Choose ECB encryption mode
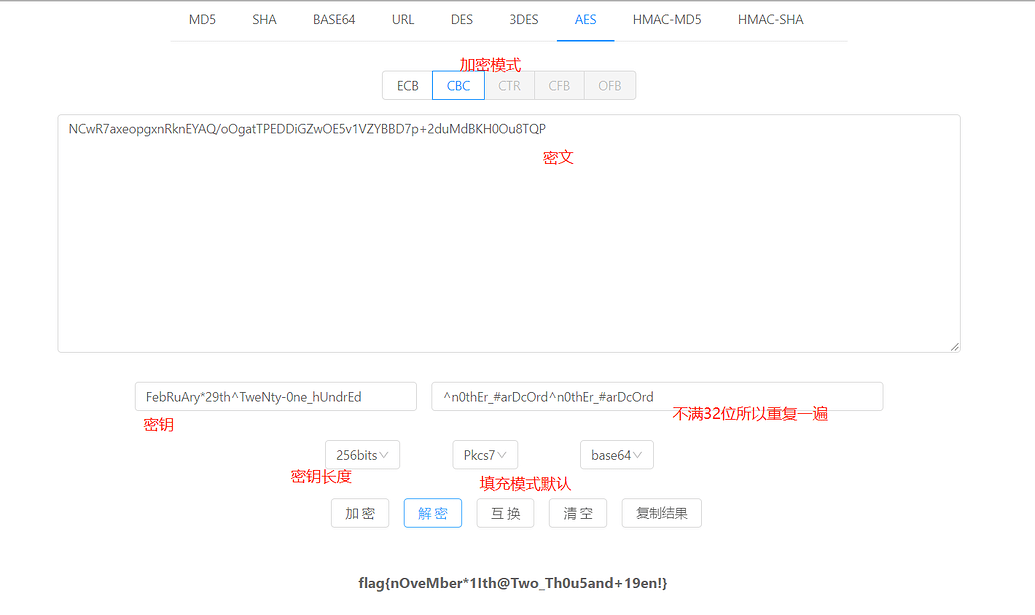The width and height of the screenshot is (1035, 615). pyautogui.click(x=407, y=86)
